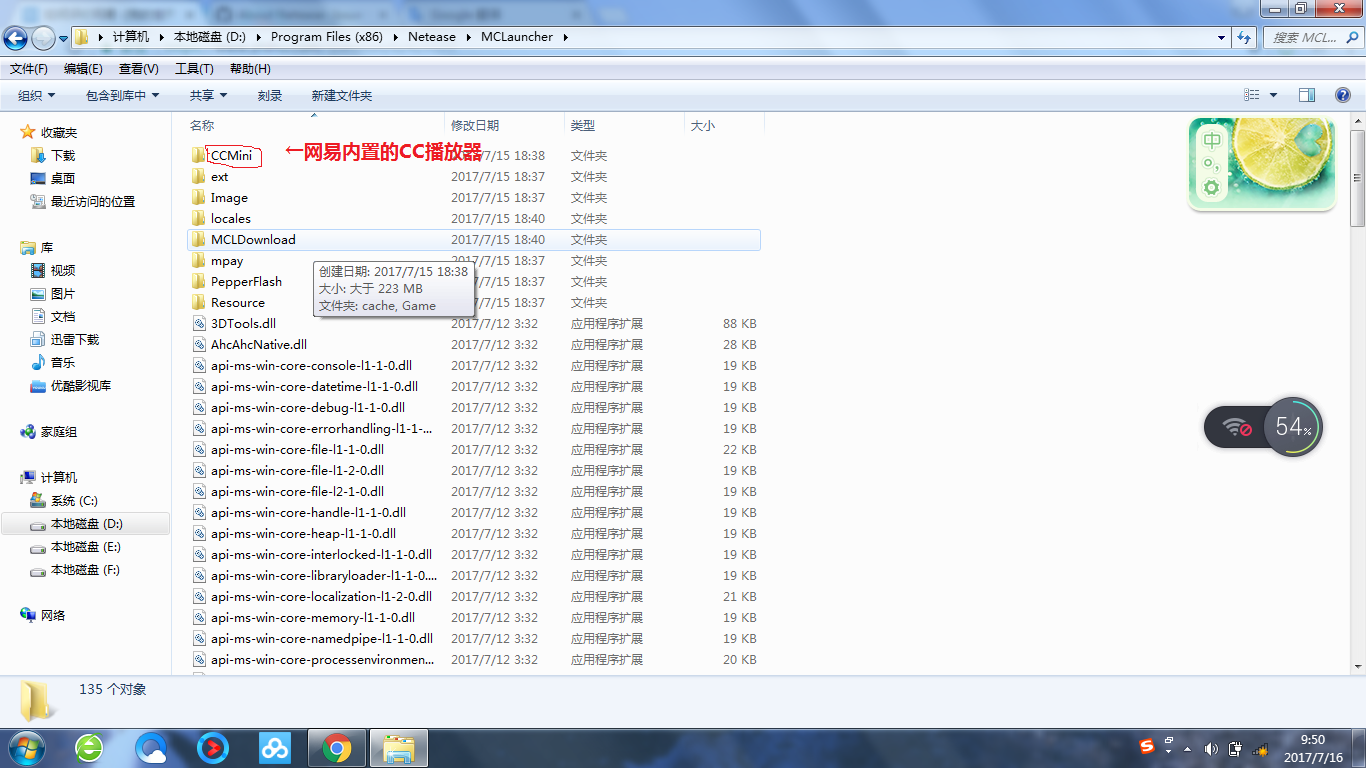1366x768 pixels.
Task: Open the 视频 library
Action: pos(63,270)
